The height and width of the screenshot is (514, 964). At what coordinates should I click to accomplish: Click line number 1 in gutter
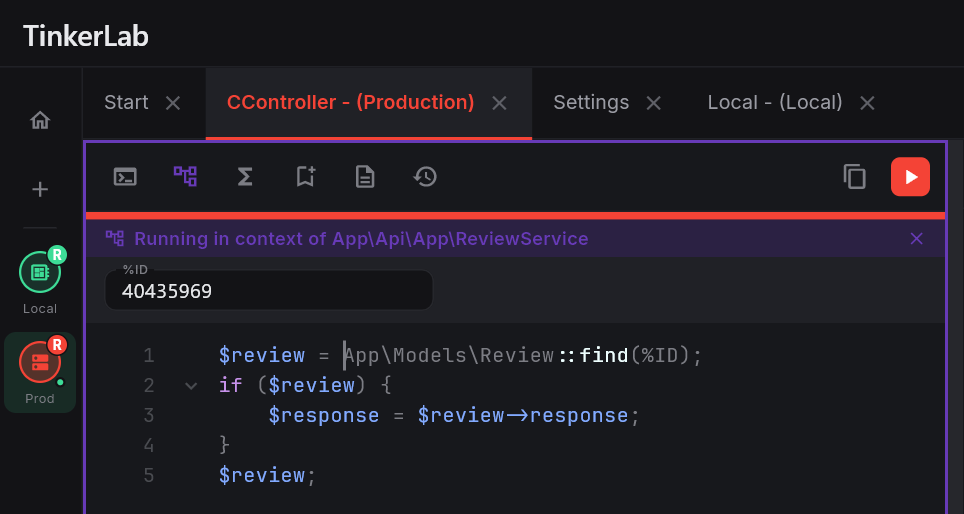click(x=148, y=355)
